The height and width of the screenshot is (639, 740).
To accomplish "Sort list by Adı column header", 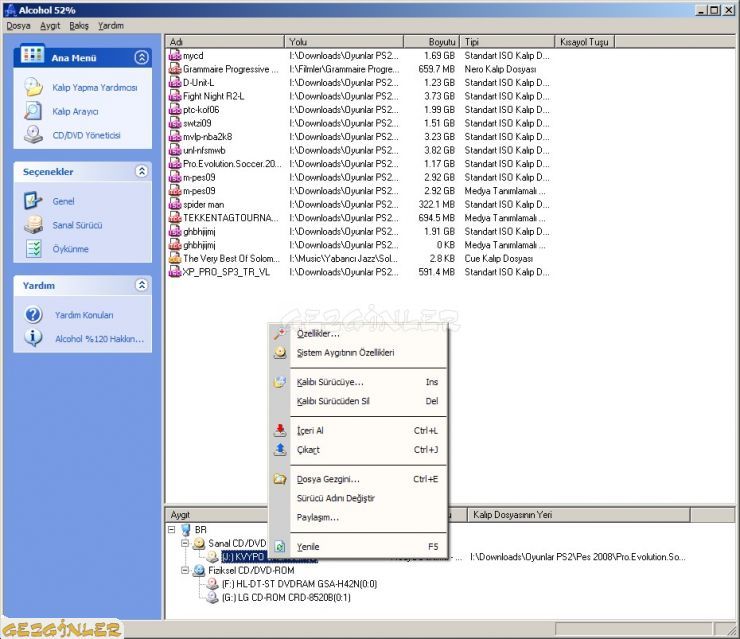I will tap(226, 42).
